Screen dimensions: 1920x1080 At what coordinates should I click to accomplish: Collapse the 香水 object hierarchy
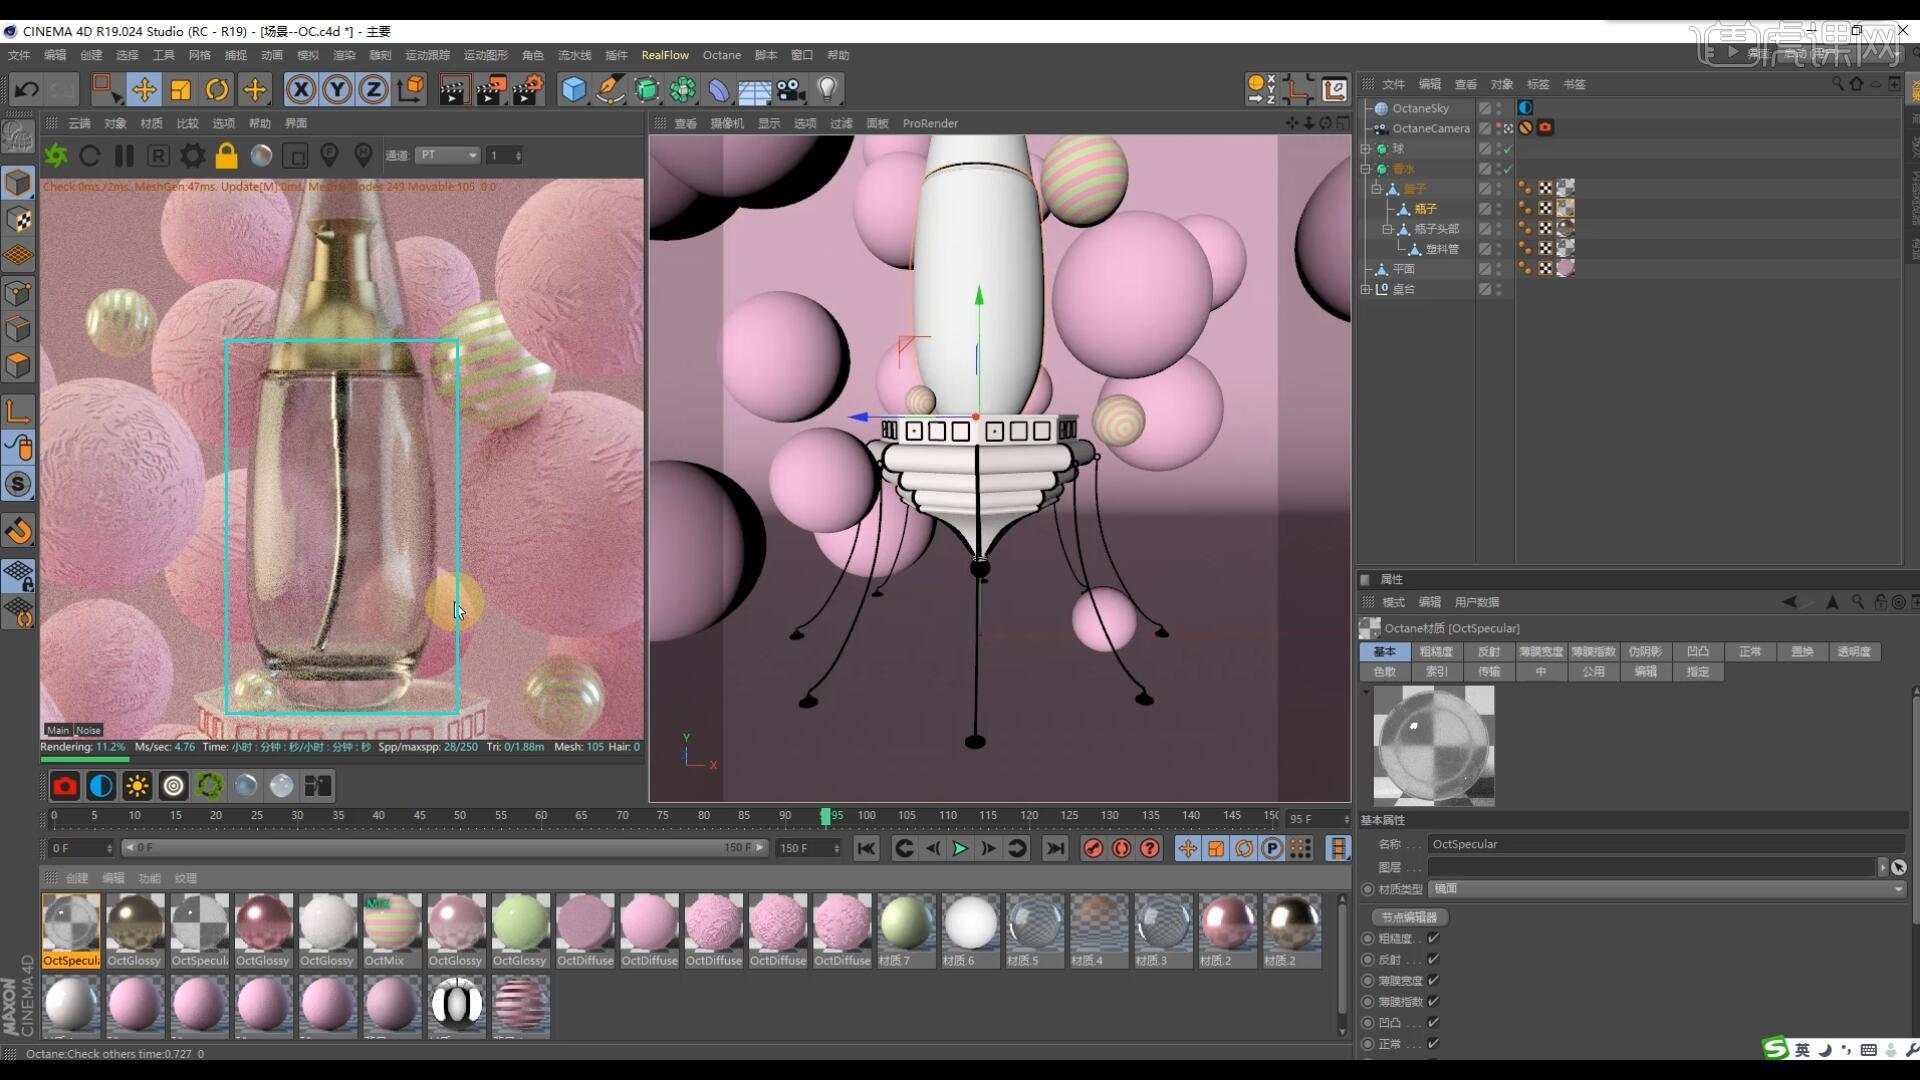pyautogui.click(x=1366, y=168)
